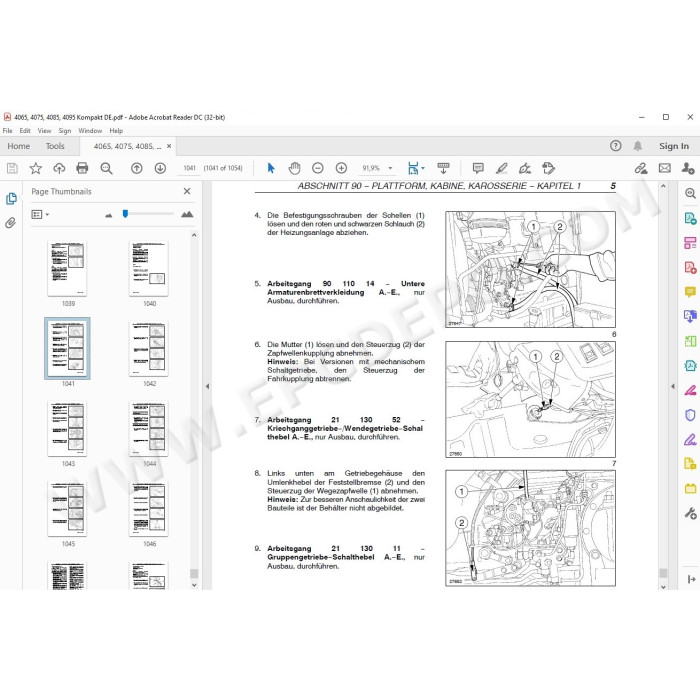The width and height of the screenshot is (700, 700).
Task: Open the Find text magnifier
Action: click(x=106, y=168)
